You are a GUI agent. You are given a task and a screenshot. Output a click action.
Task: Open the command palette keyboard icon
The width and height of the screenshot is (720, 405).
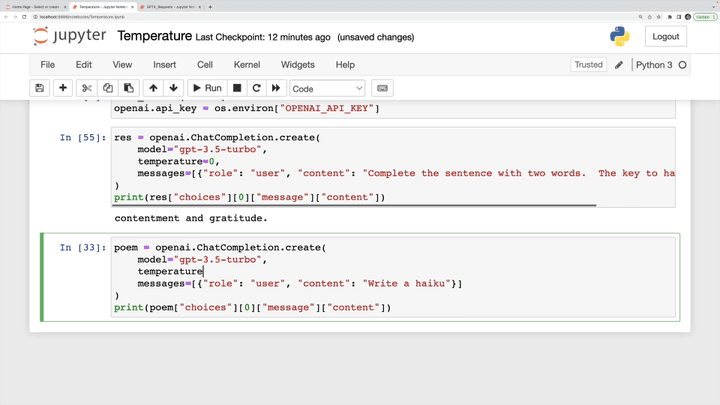(382, 88)
